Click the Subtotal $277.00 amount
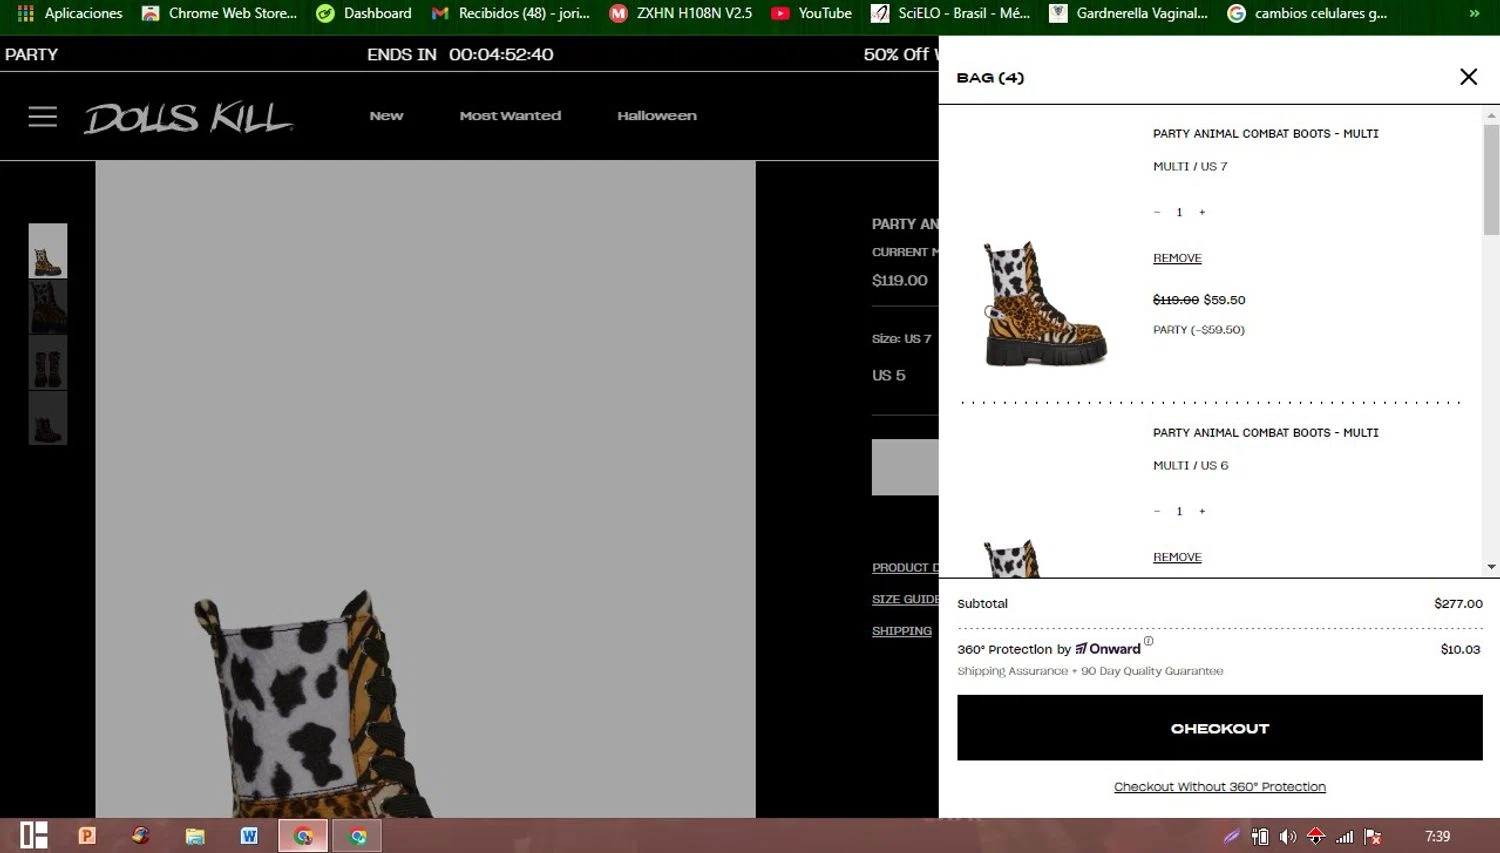This screenshot has width=1500, height=853. pos(1458,603)
